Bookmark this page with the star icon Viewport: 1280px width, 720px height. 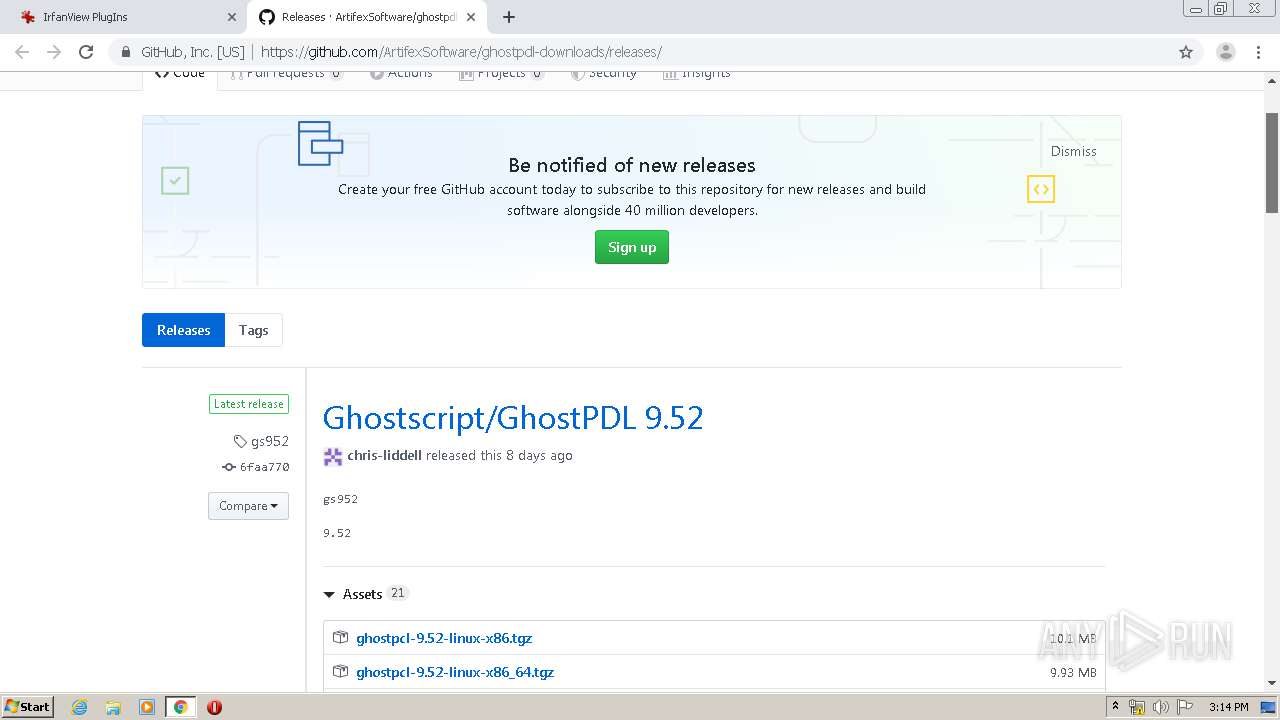coord(1186,52)
